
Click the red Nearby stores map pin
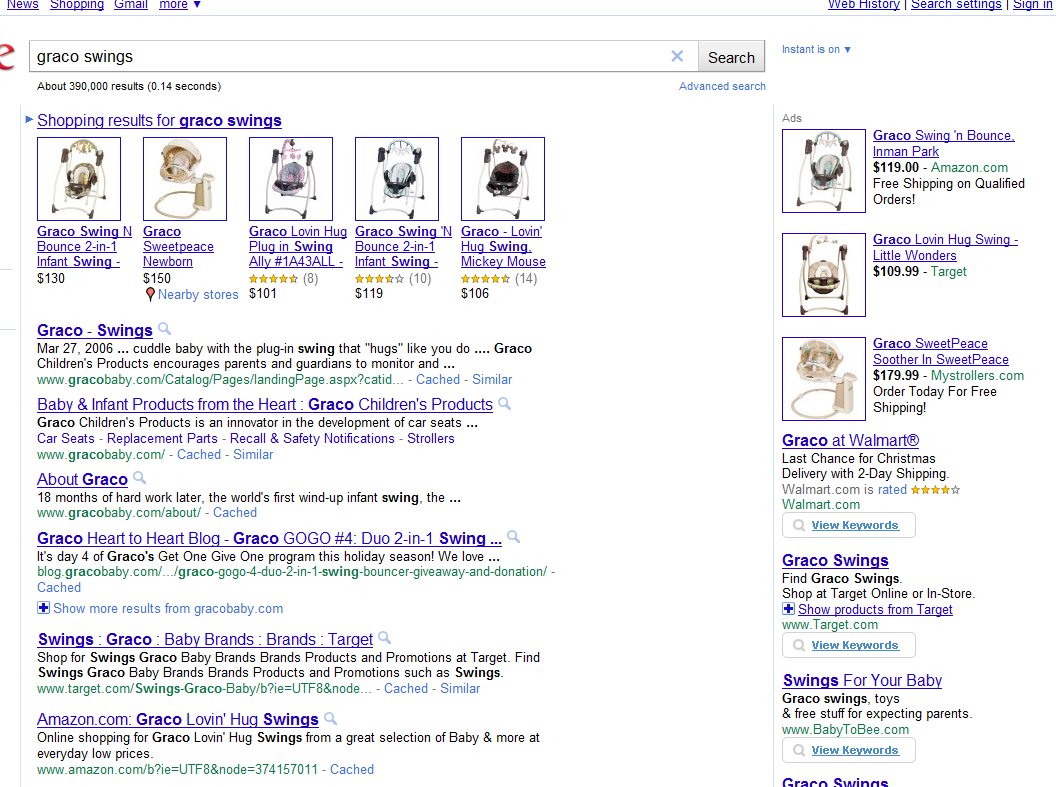coord(150,294)
